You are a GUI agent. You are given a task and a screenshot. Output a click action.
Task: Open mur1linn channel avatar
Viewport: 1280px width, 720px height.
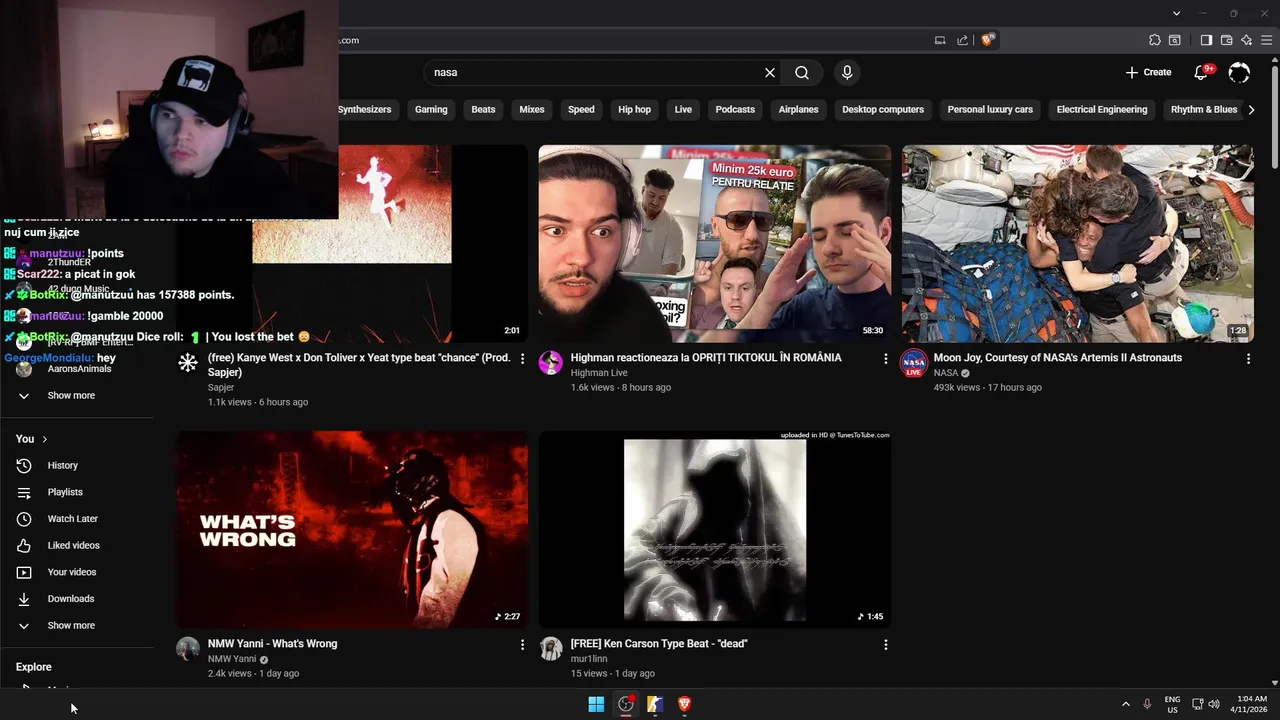[x=551, y=649]
